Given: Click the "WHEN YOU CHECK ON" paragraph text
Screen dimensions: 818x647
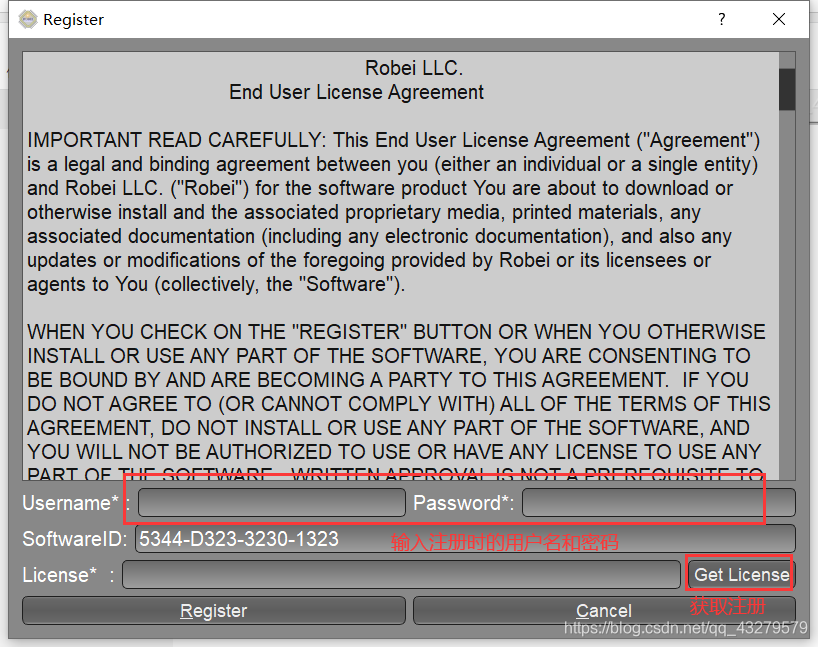Looking at the screenshot, I should [399, 403].
